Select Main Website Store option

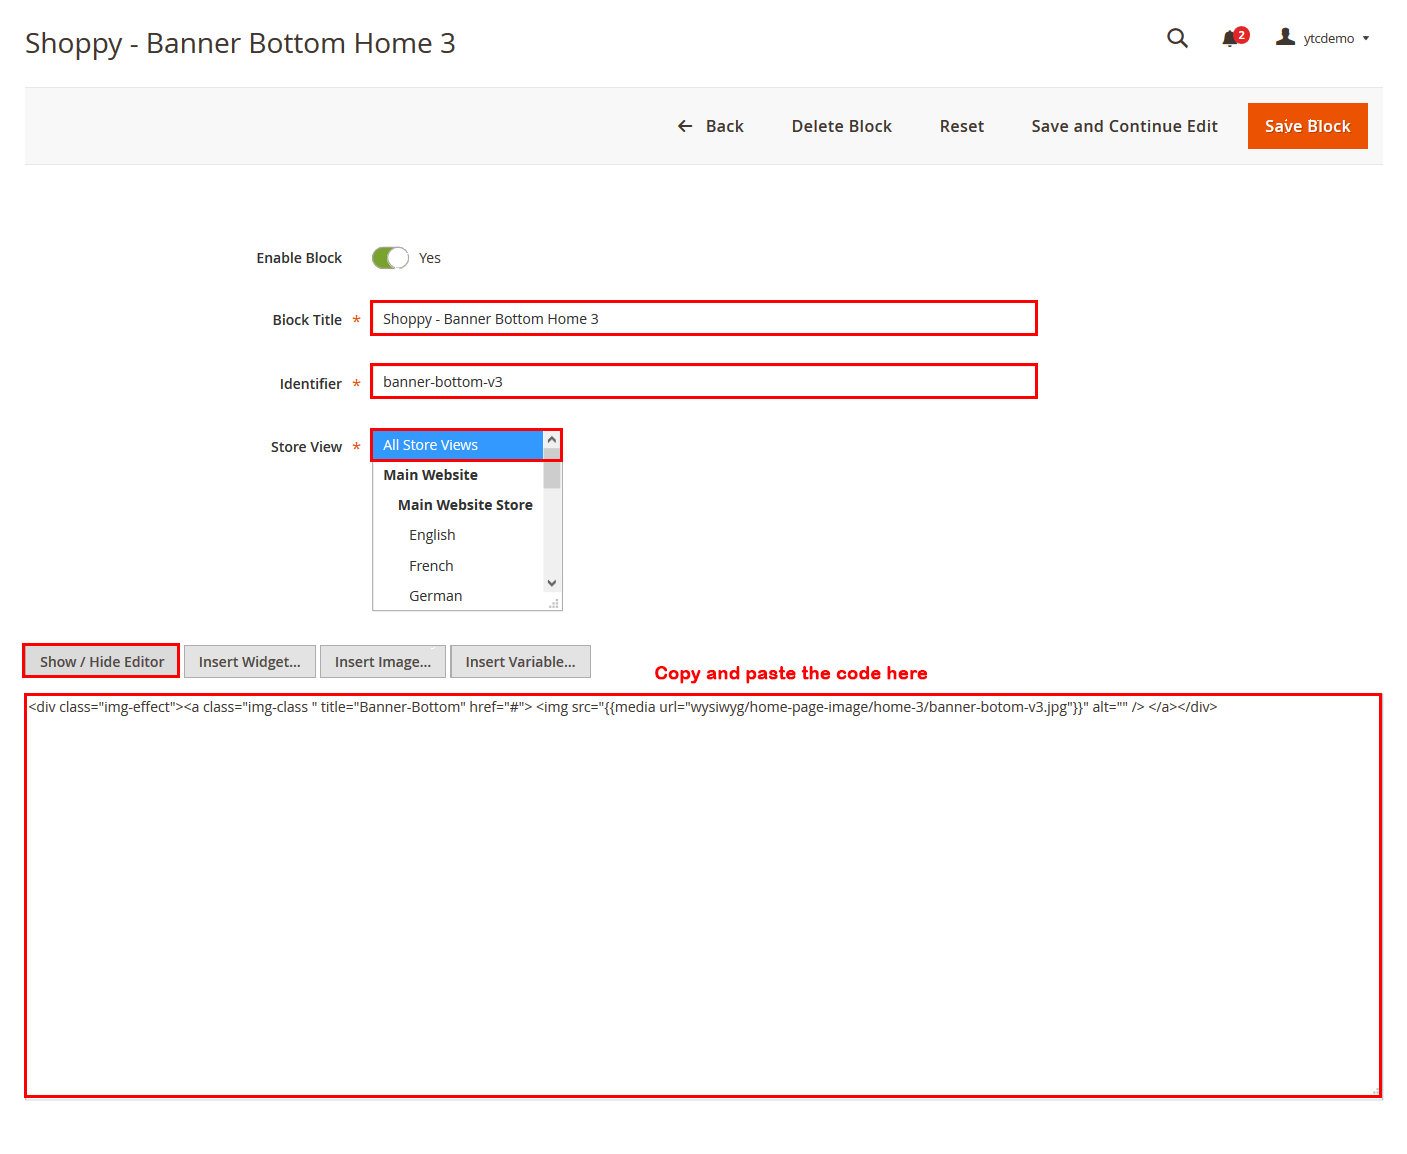click(x=458, y=505)
